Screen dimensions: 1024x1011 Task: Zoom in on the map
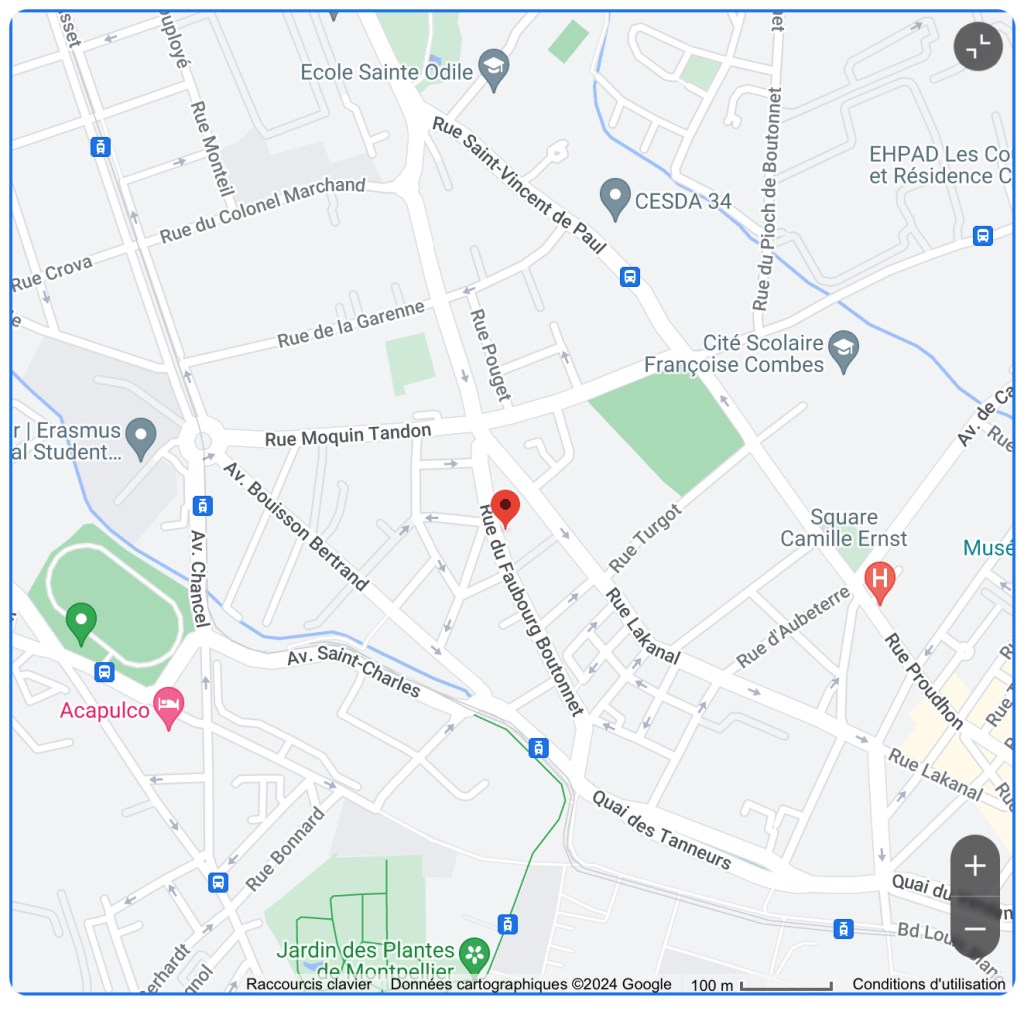pos(974,866)
